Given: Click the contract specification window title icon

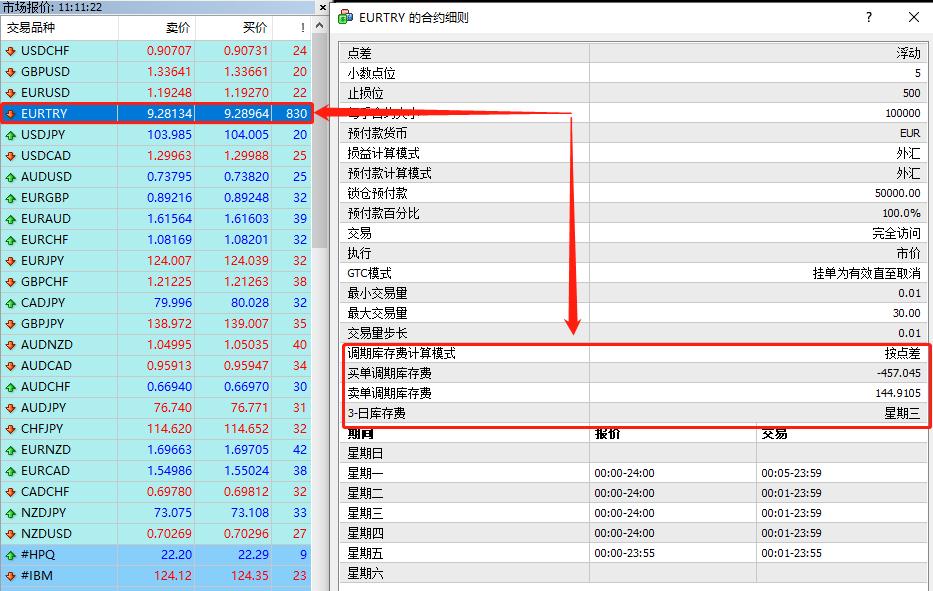Looking at the screenshot, I should click(345, 17).
